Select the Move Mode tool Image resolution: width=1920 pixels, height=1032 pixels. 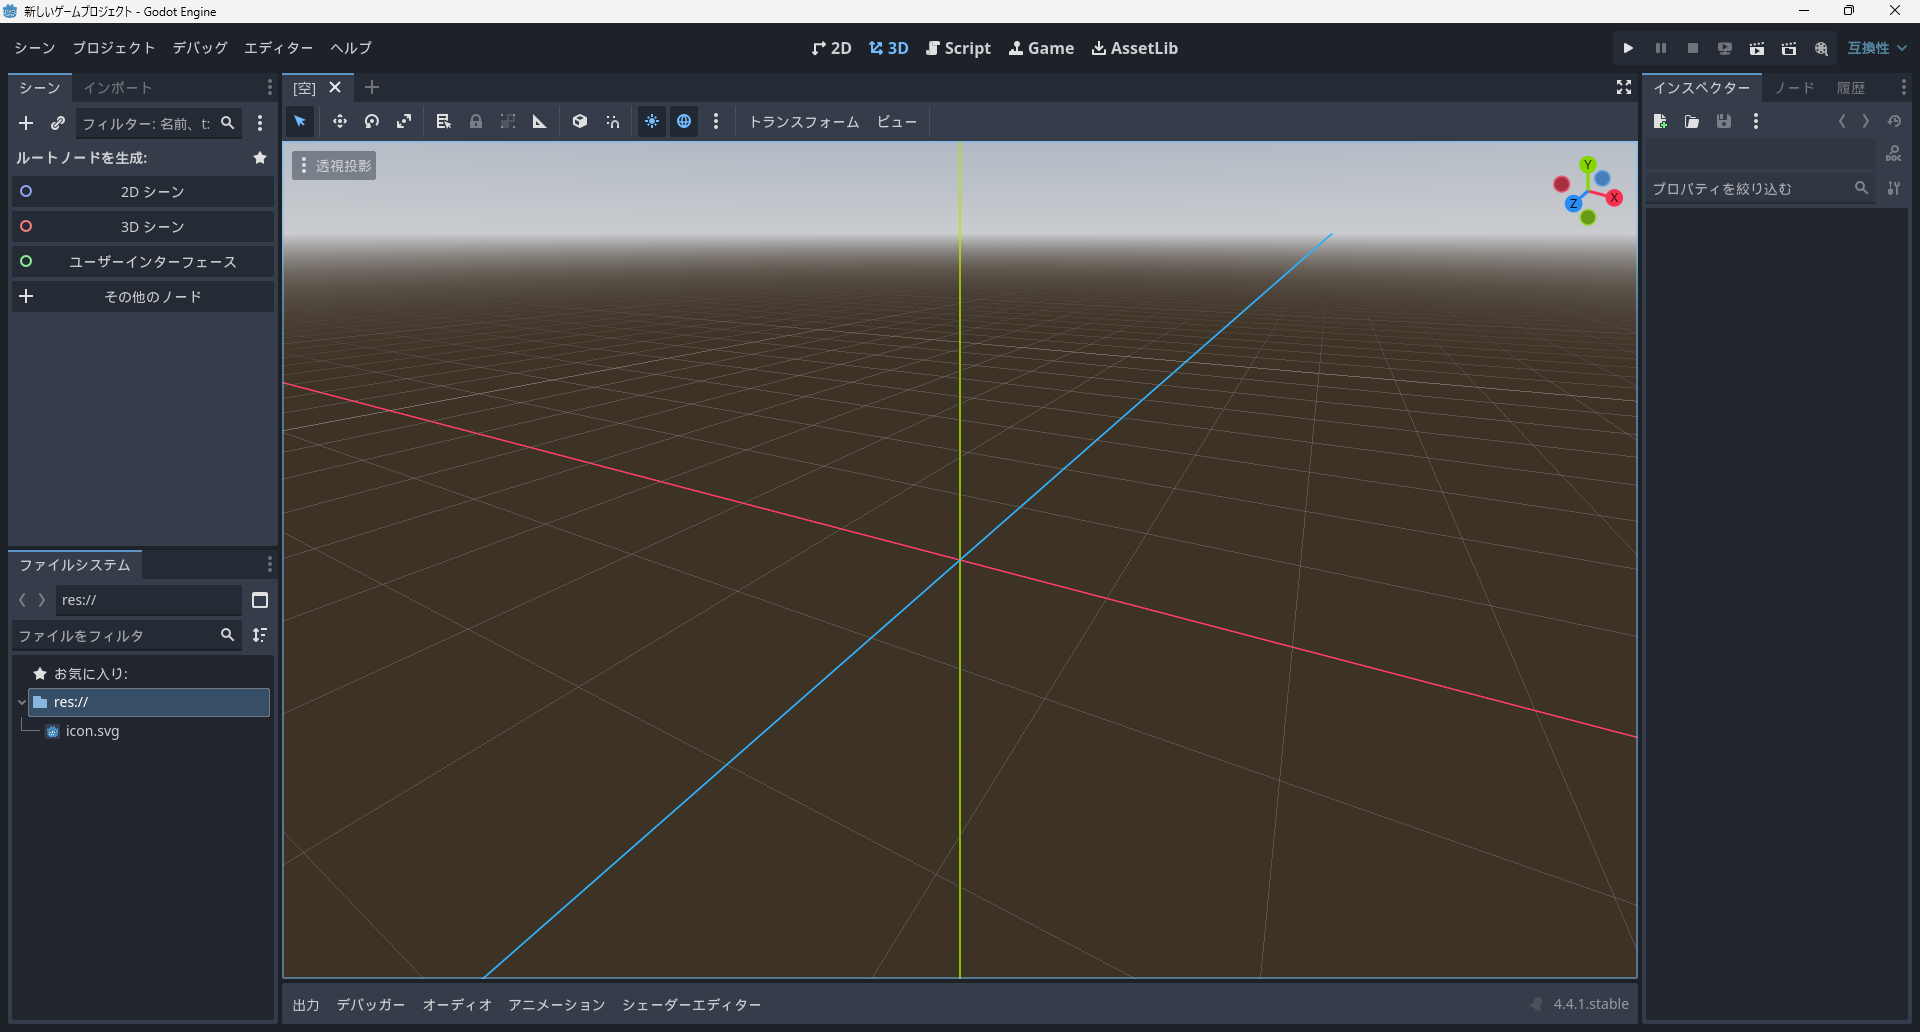340,122
